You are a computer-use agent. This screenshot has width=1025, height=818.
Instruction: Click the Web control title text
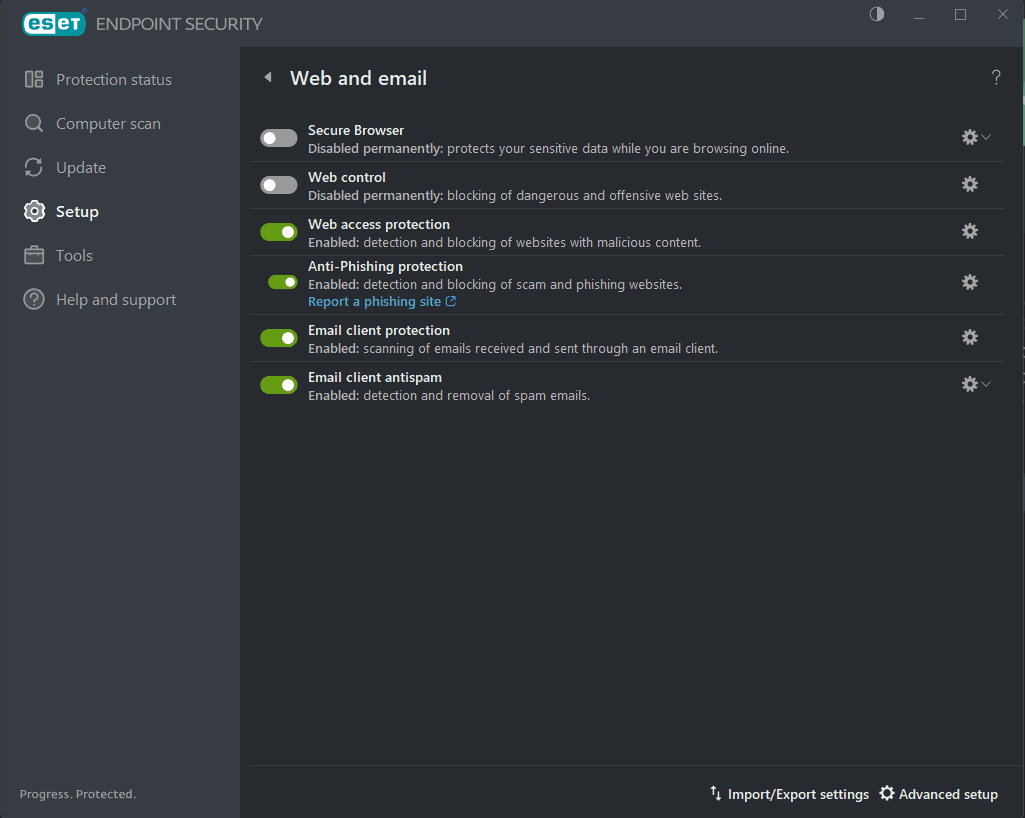pos(346,177)
